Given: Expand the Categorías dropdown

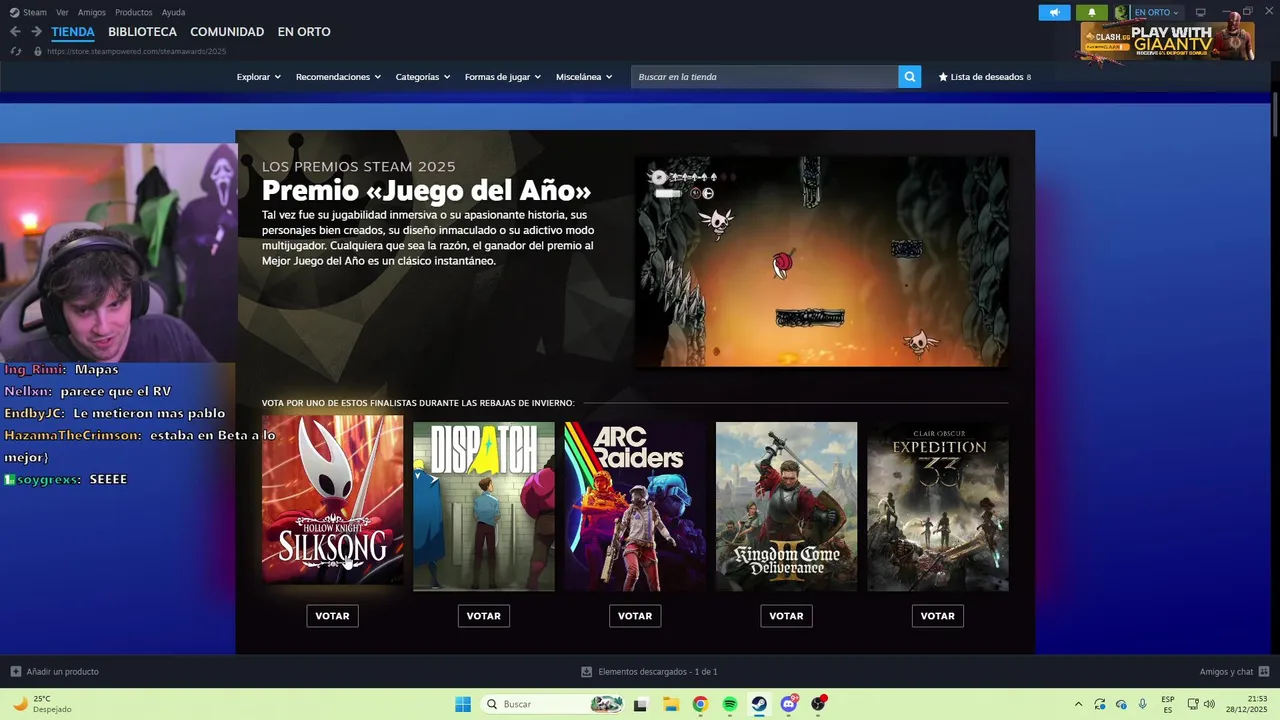Looking at the screenshot, I should pyautogui.click(x=423, y=77).
